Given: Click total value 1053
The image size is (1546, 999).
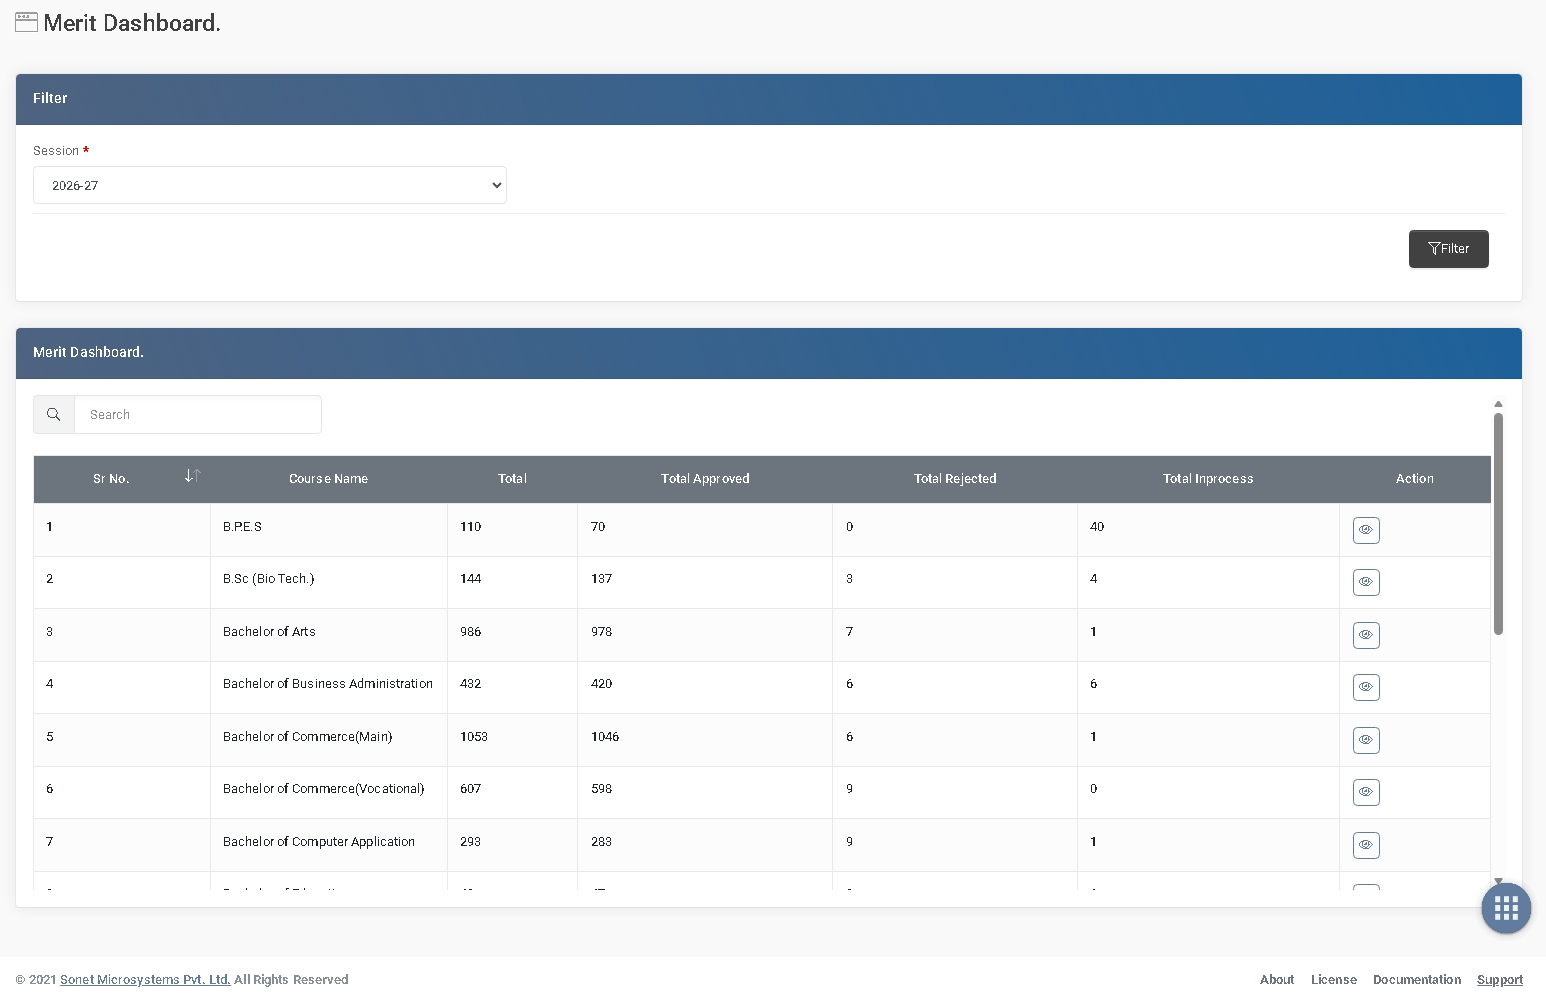Looking at the screenshot, I should click(474, 737).
